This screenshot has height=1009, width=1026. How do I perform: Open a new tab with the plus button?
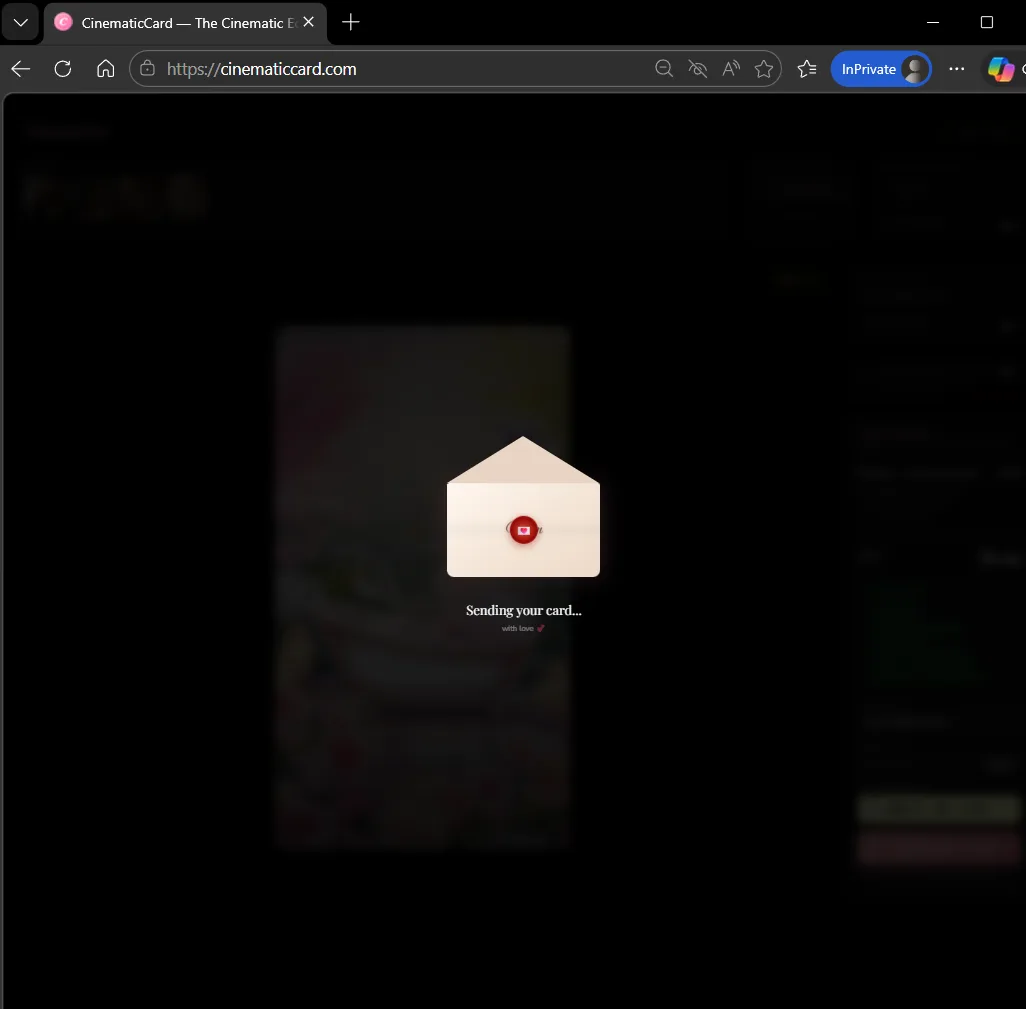tap(350, 22)
